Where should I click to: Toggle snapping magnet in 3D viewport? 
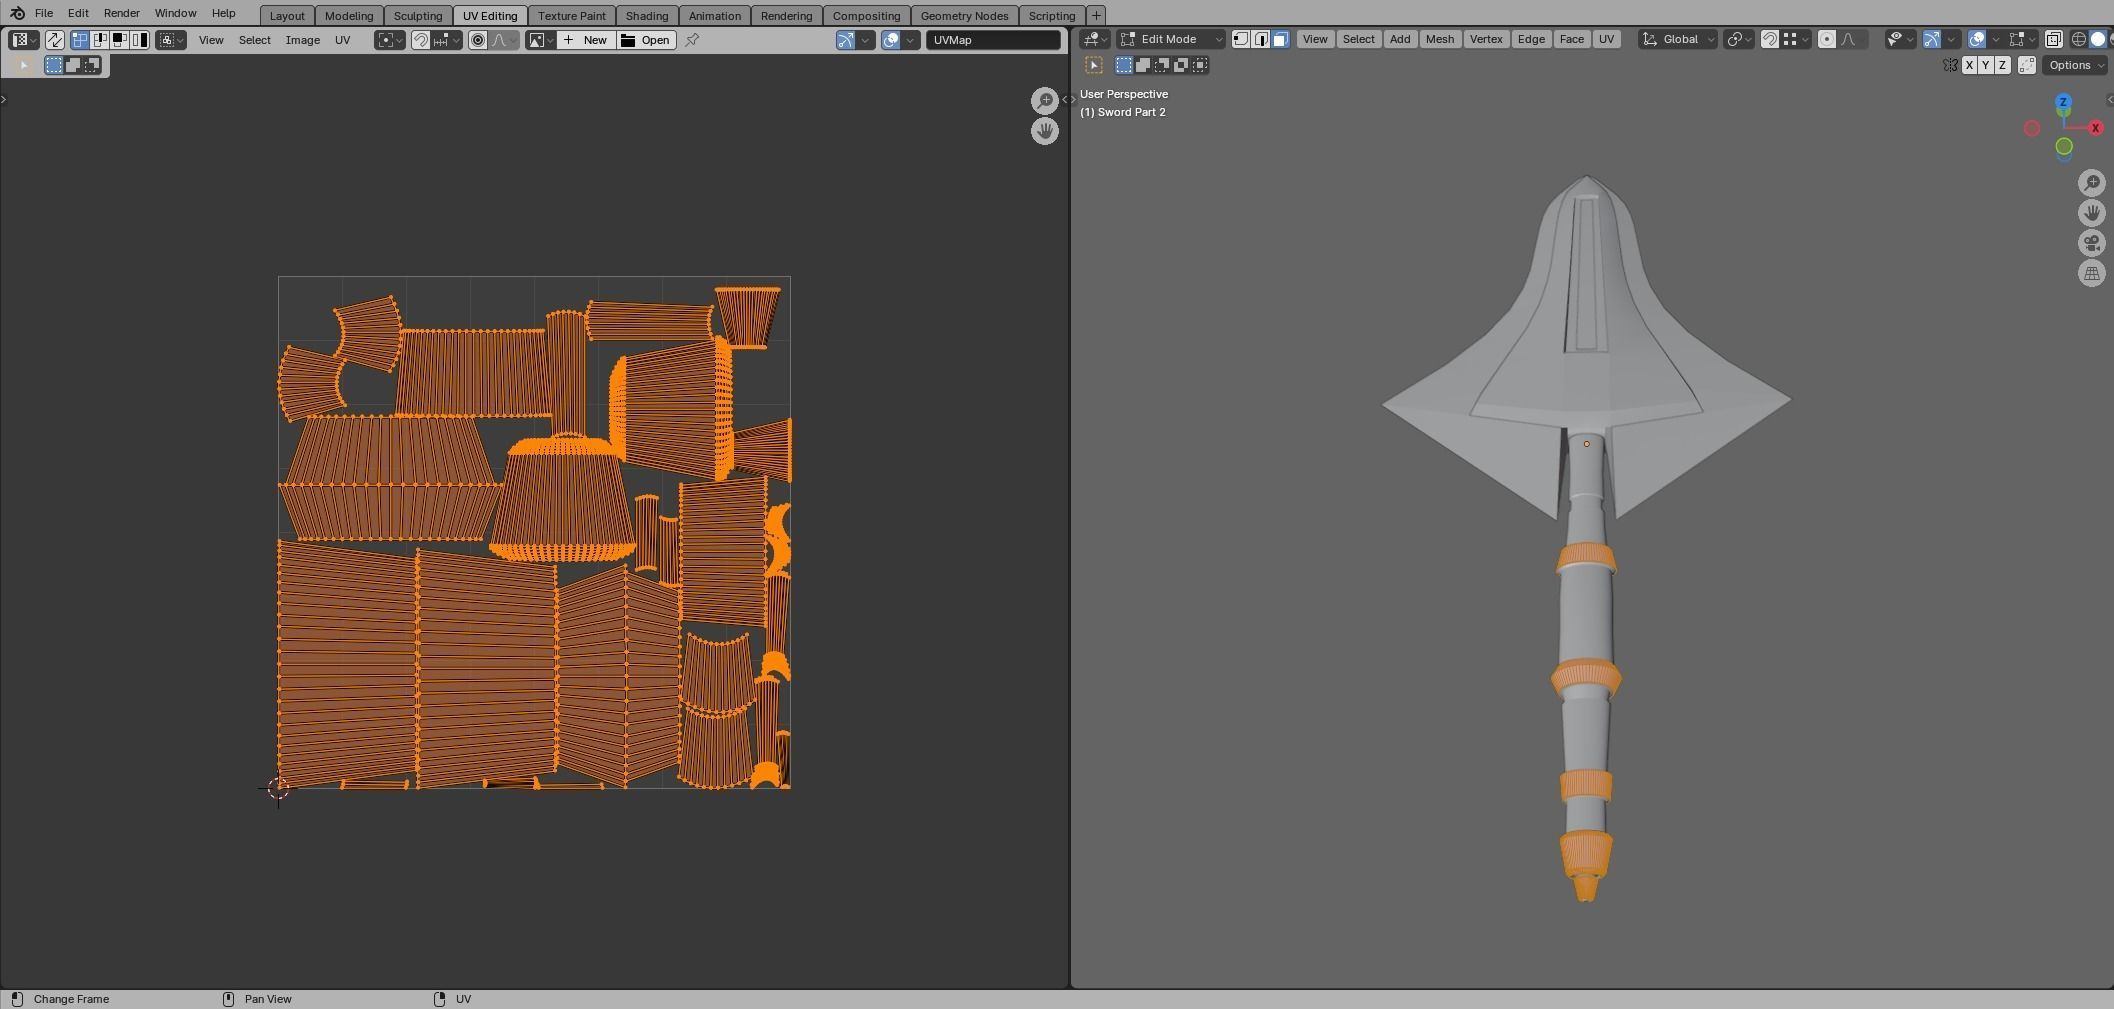point(1769,39)
